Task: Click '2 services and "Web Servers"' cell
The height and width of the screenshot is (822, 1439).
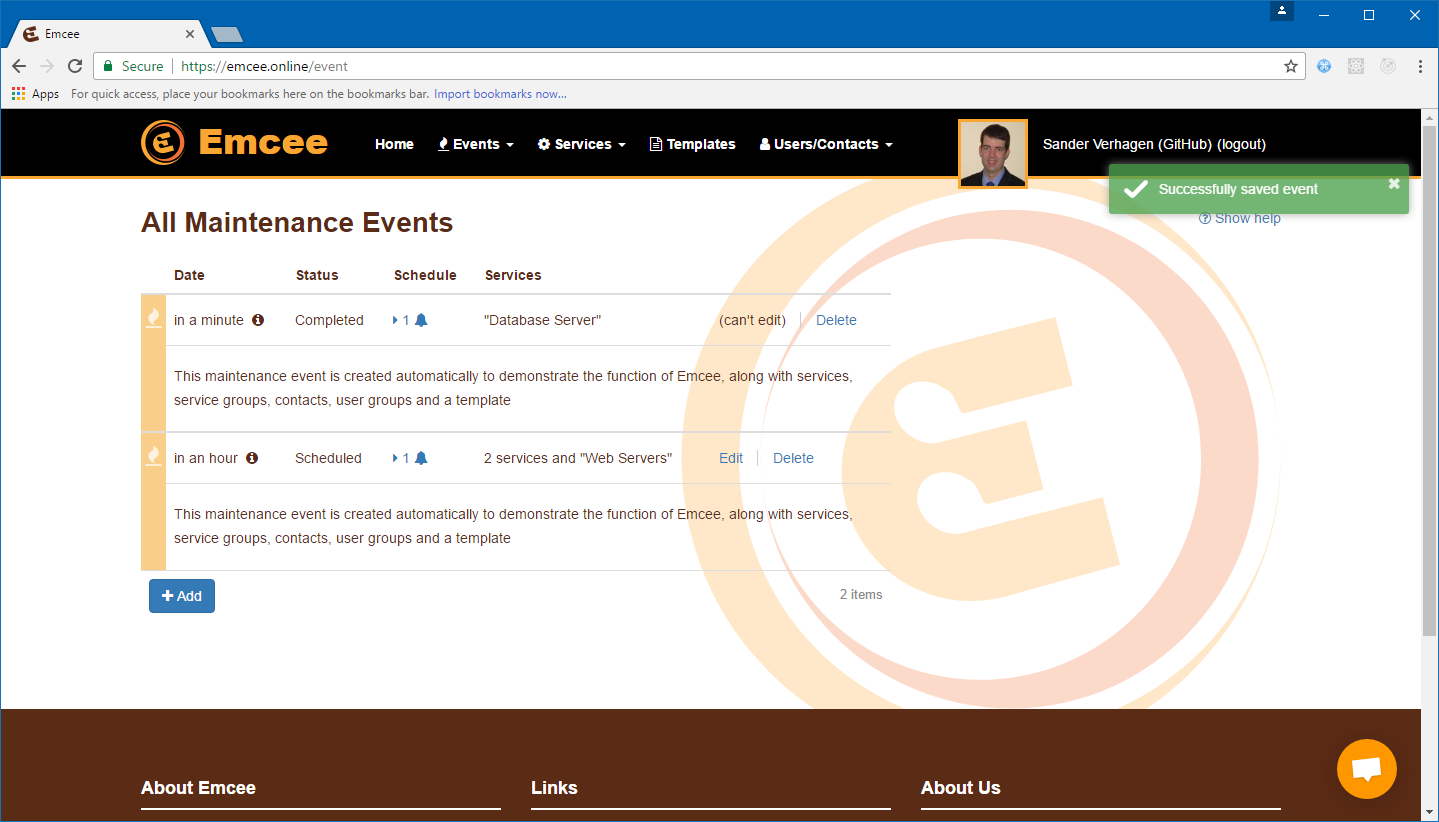Action: [578, 458]
